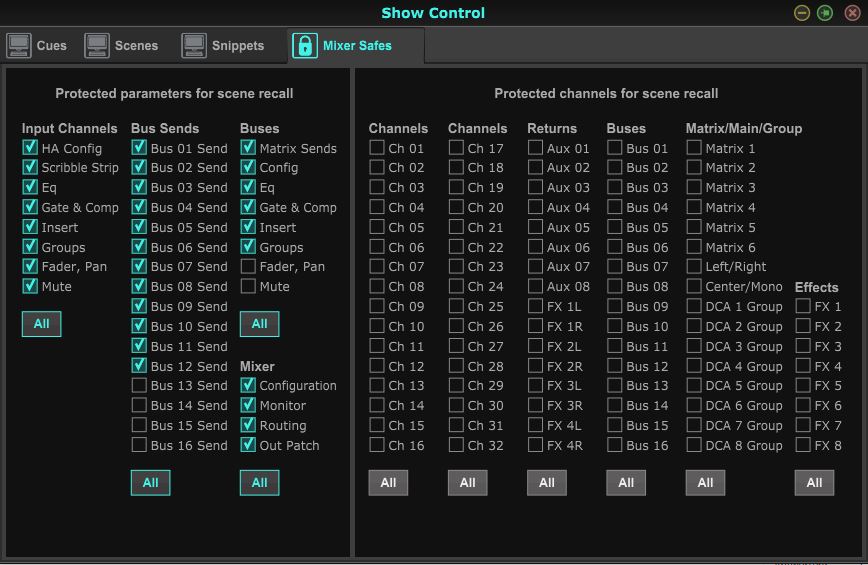Screen dimensions: 868x565
Task: Select All protected channel Buses
Action: 626,483
